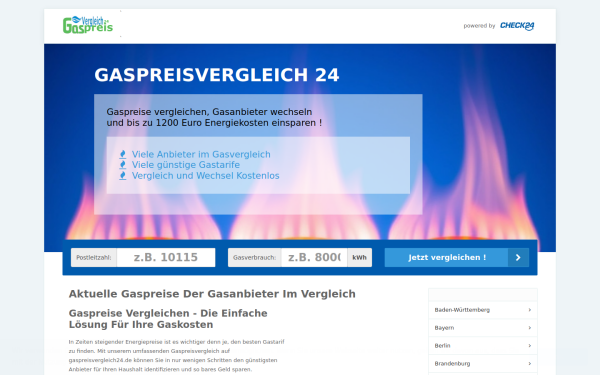Open the Brandenburg region entry
The width and height of the screenshot is (600, 375).
pos(483,364)
